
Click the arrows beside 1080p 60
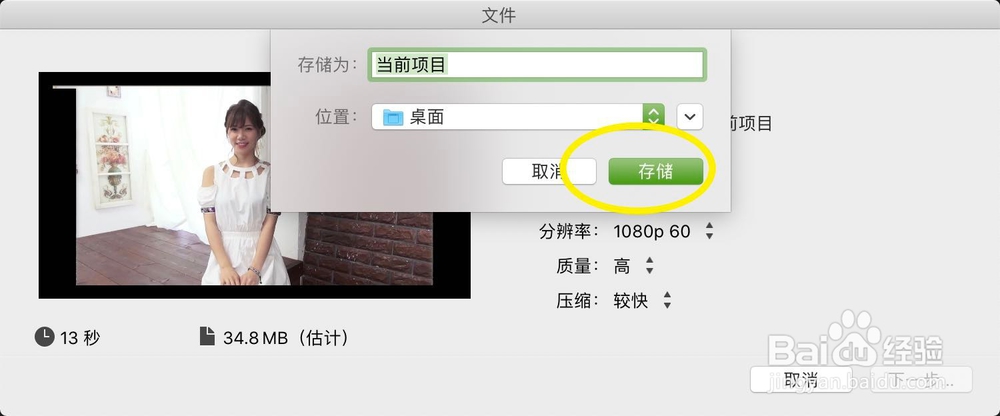[x=709, y=232]
